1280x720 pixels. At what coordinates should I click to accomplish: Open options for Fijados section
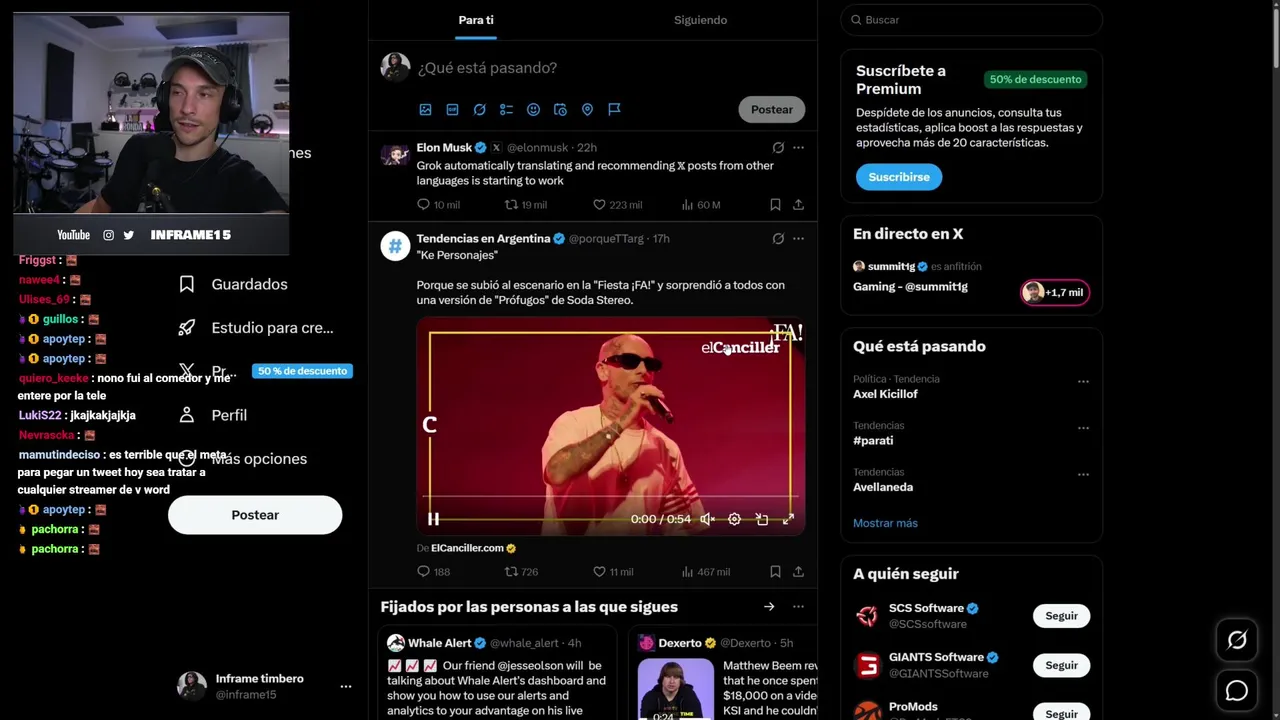coord(798,607)
